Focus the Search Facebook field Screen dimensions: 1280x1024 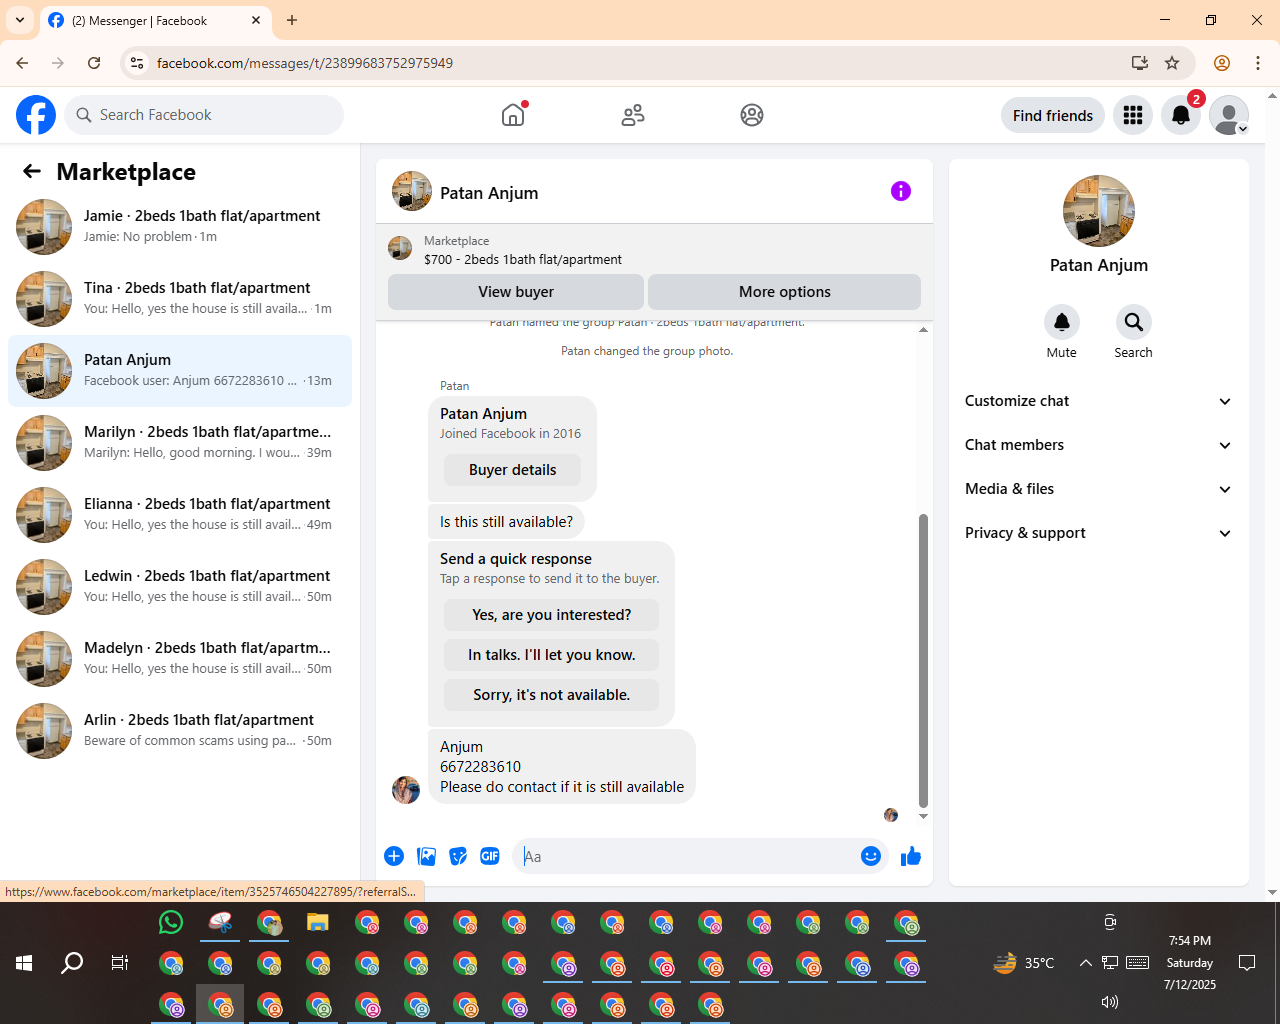[x=204, y=115]
